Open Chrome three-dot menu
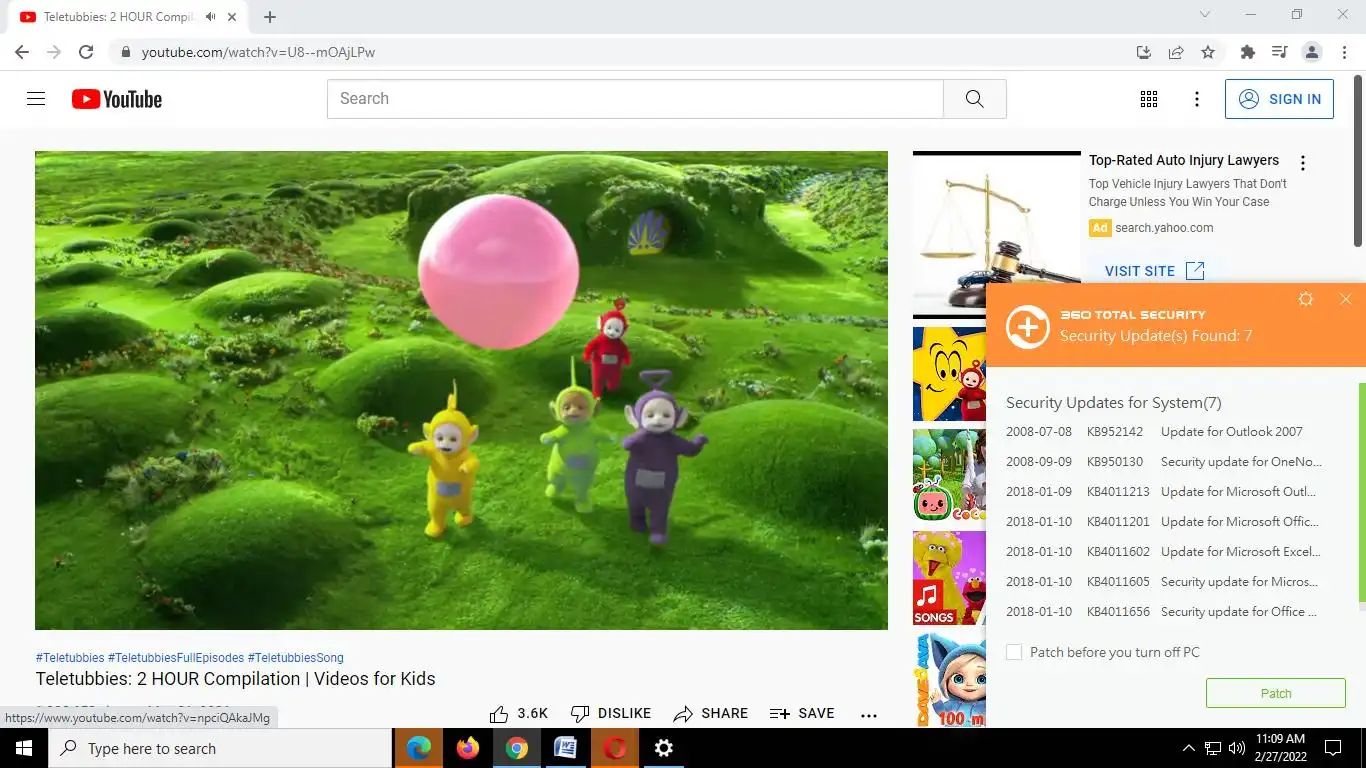The height and width of the screenshot is (768, 1366). click(1343, 52)
